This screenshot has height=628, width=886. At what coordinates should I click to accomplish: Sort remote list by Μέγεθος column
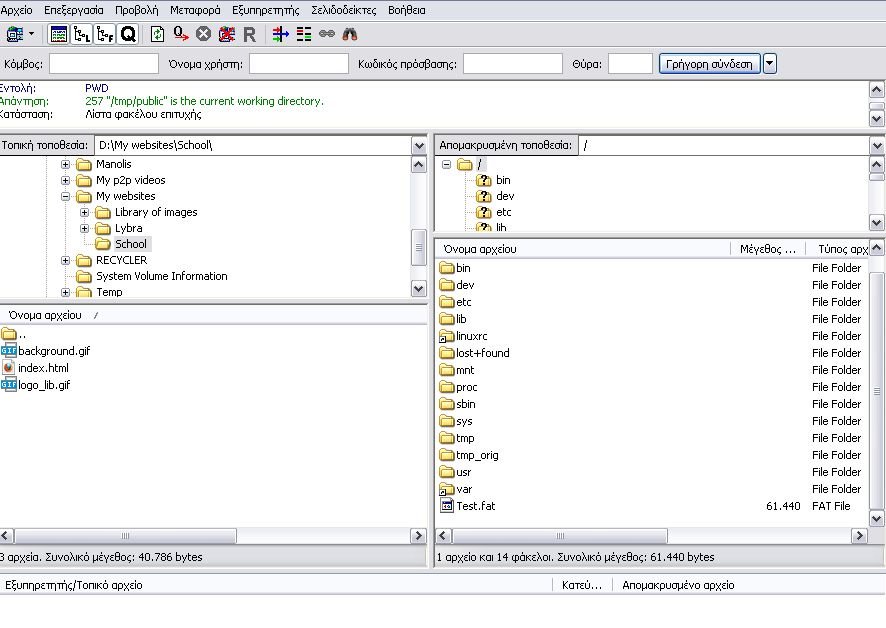click(x=770, y=249)
